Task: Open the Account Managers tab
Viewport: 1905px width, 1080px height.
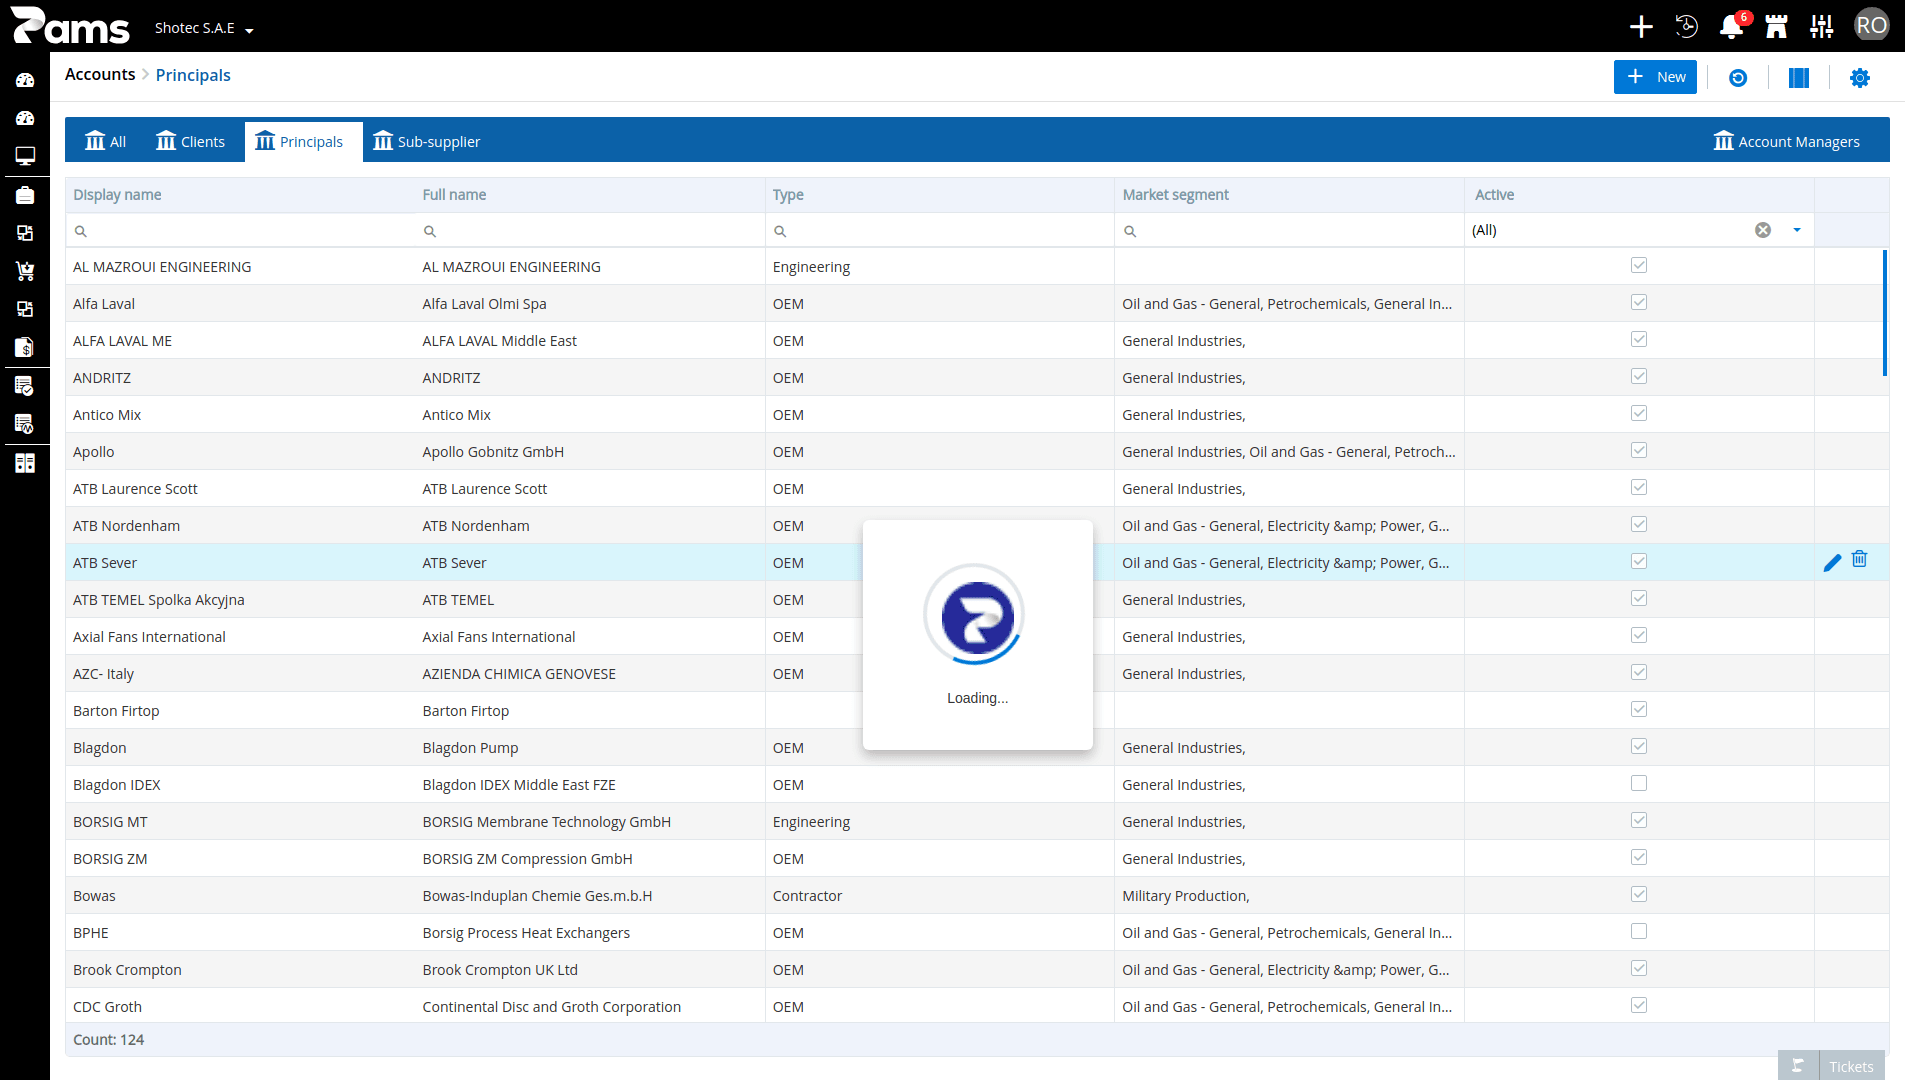Action: 1787,141
